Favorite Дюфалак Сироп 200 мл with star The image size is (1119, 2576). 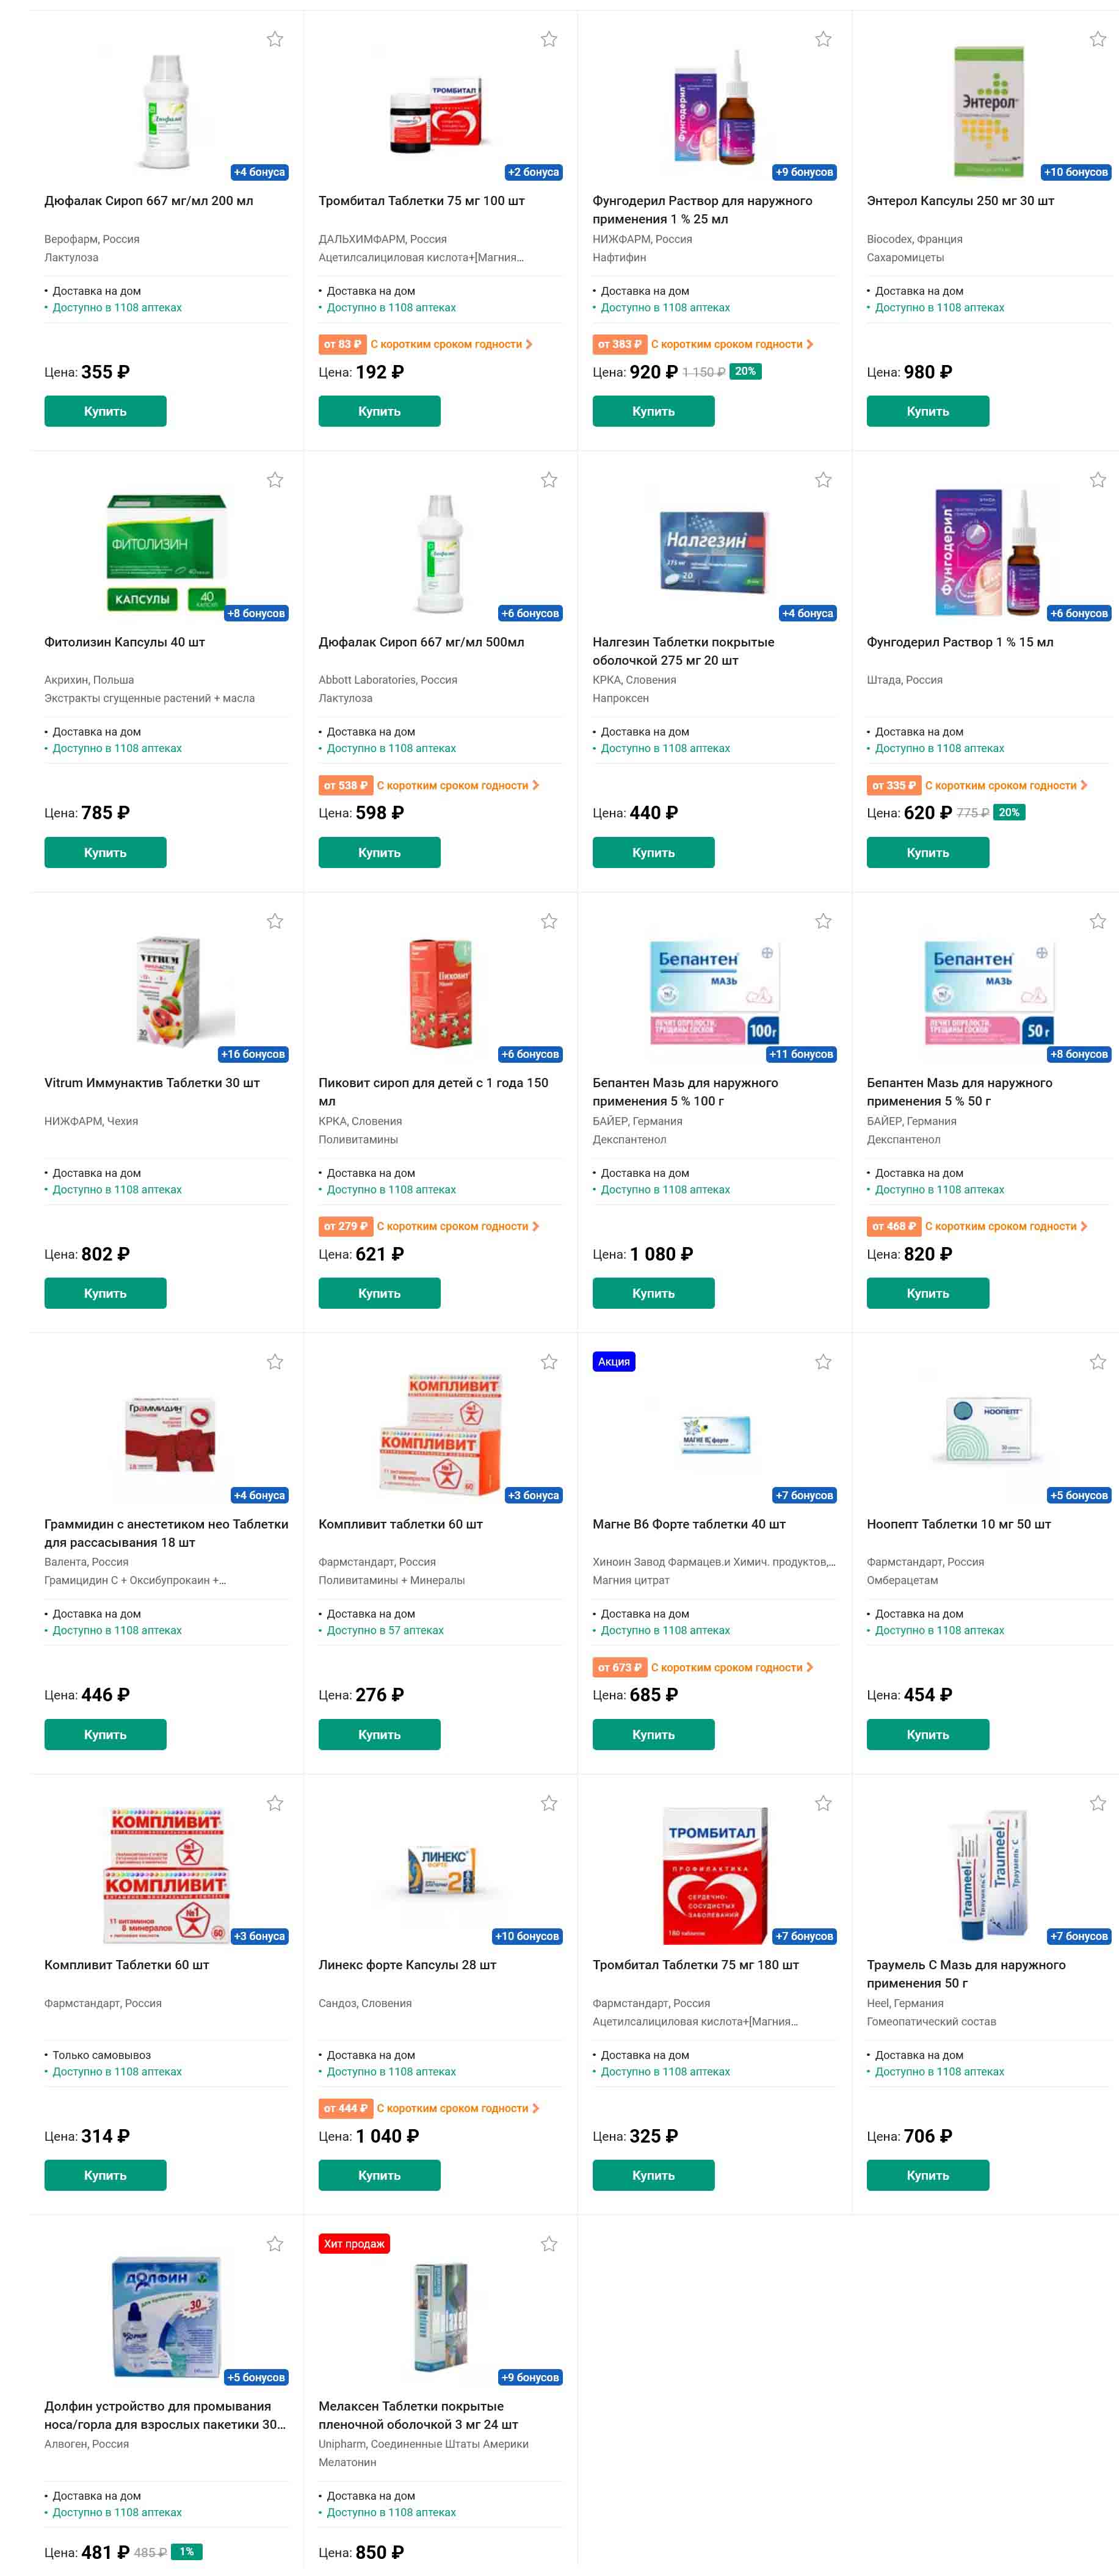tap(275, 39)
